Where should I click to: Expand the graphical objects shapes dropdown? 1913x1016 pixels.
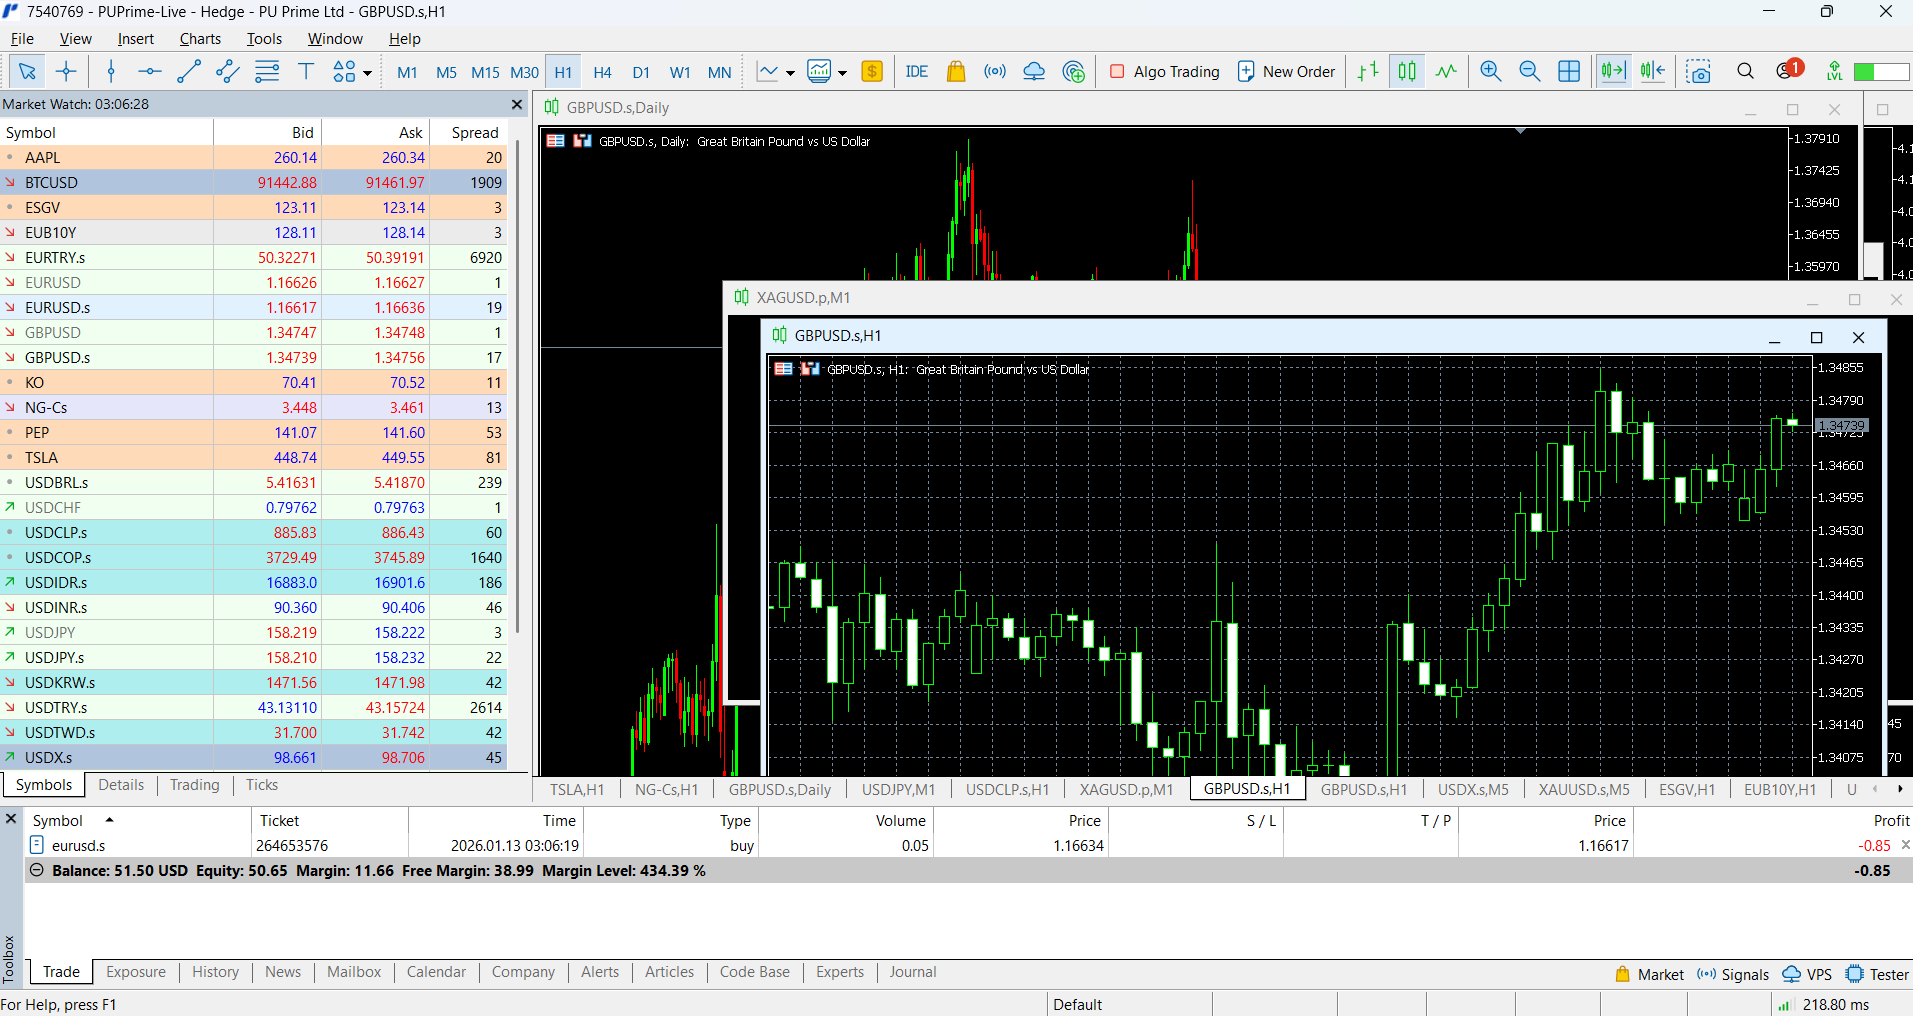coord(367,72)
